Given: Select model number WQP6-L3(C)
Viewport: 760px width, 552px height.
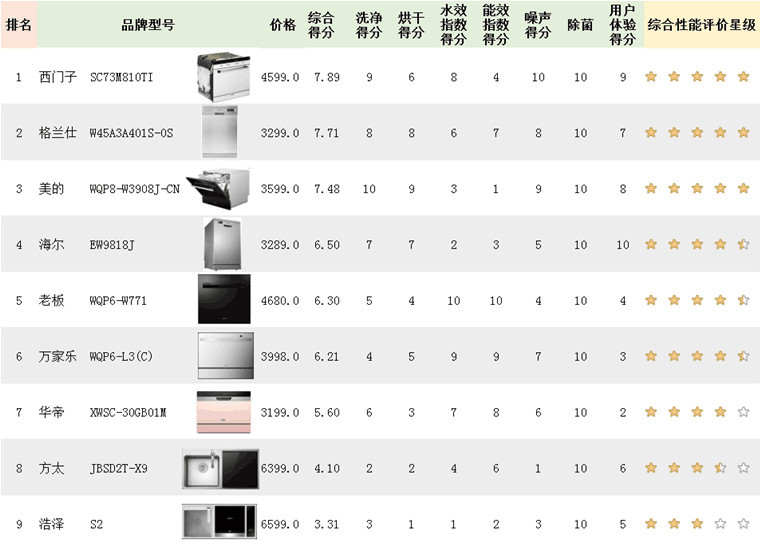Looking at the screenshot, I should point(121,357).
